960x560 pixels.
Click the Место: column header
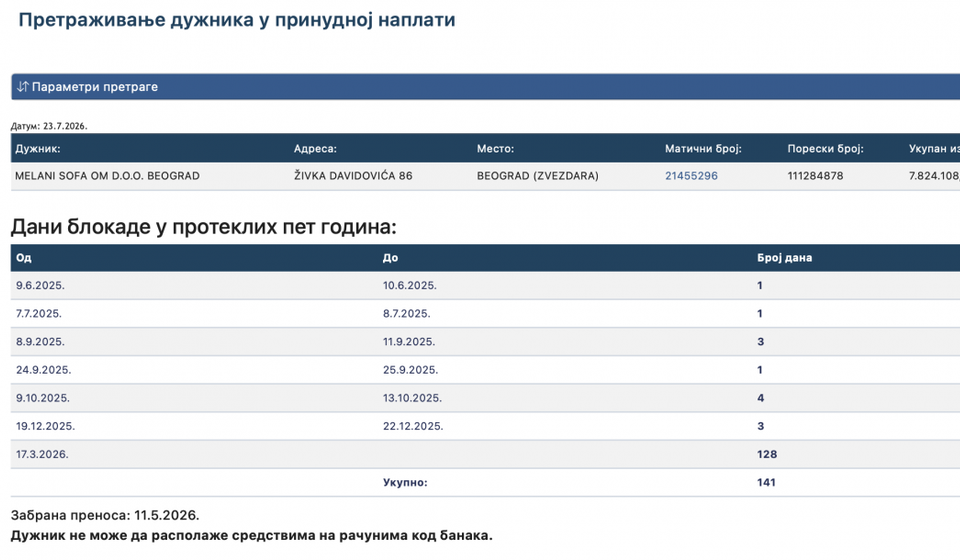[x=495, y=149]
